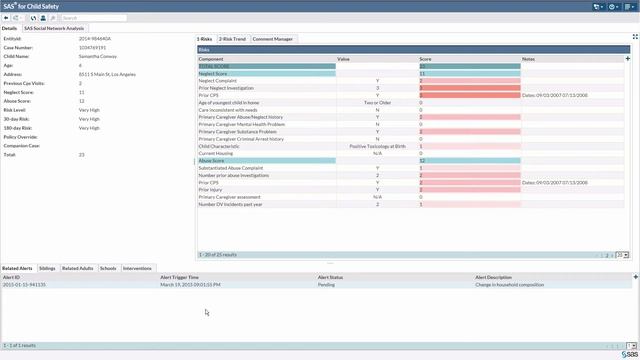Click the Value column header
Screen dimensions: 640x360
[378, 59]
